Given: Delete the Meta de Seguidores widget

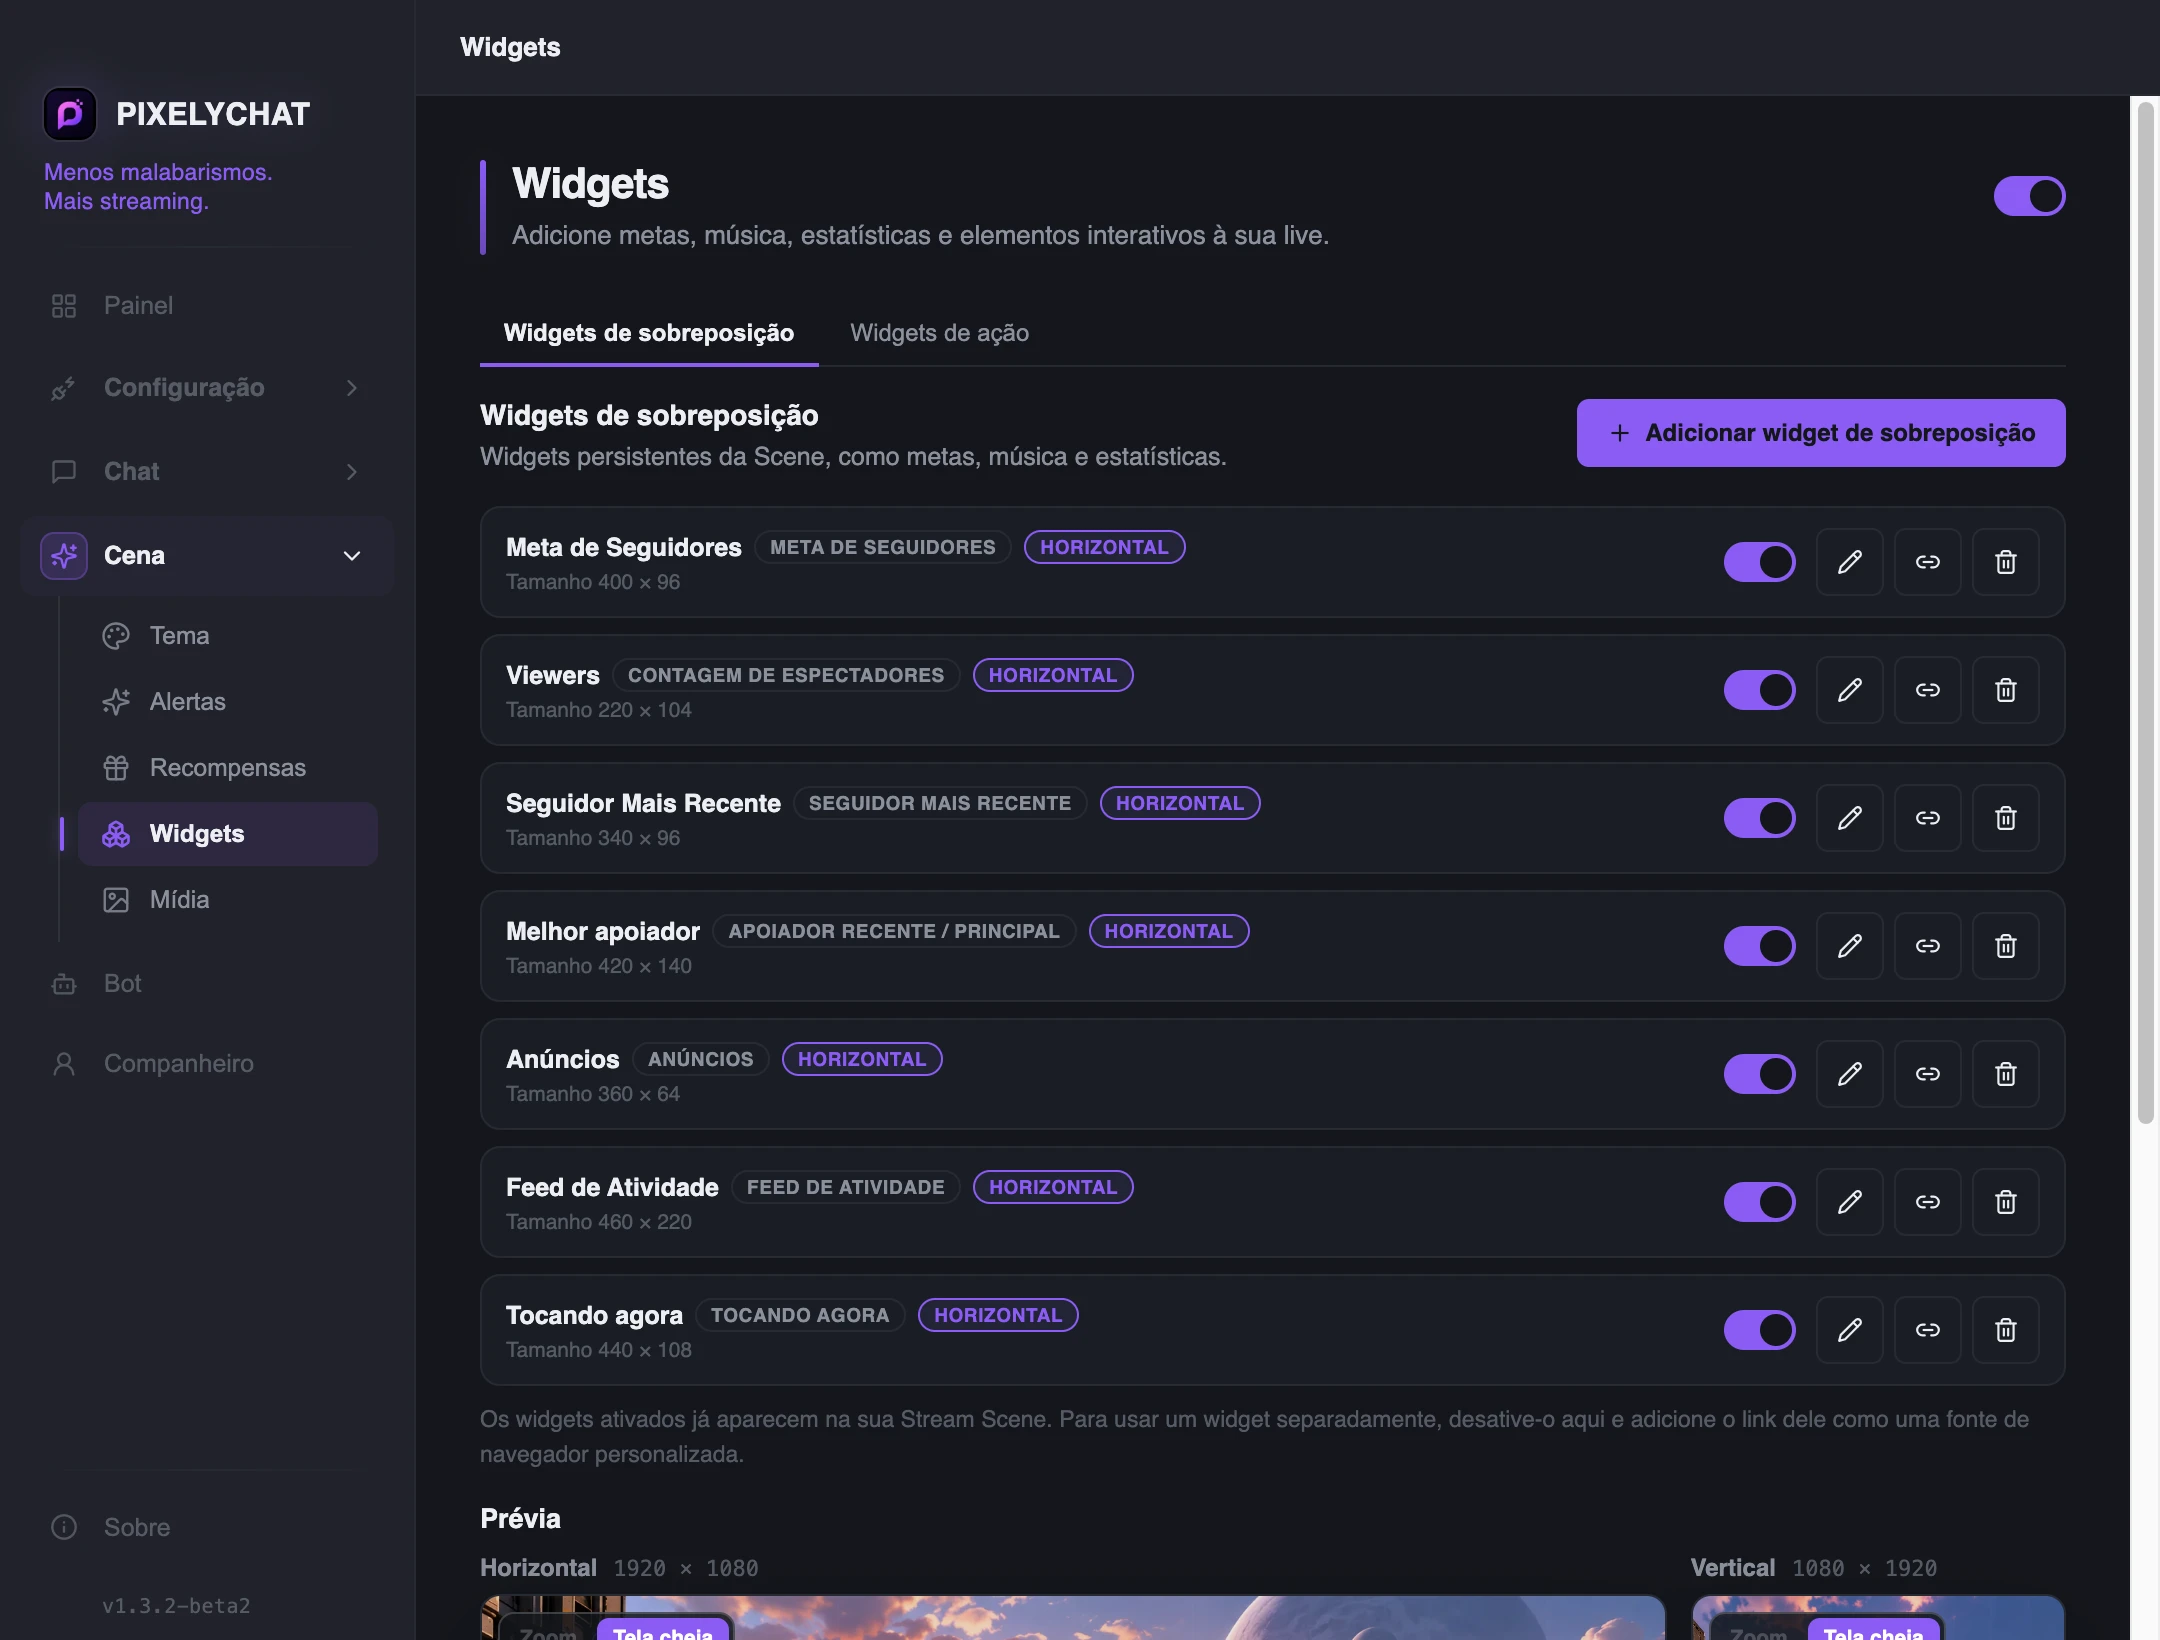Looking at the screenshot, I should 2005,562.
